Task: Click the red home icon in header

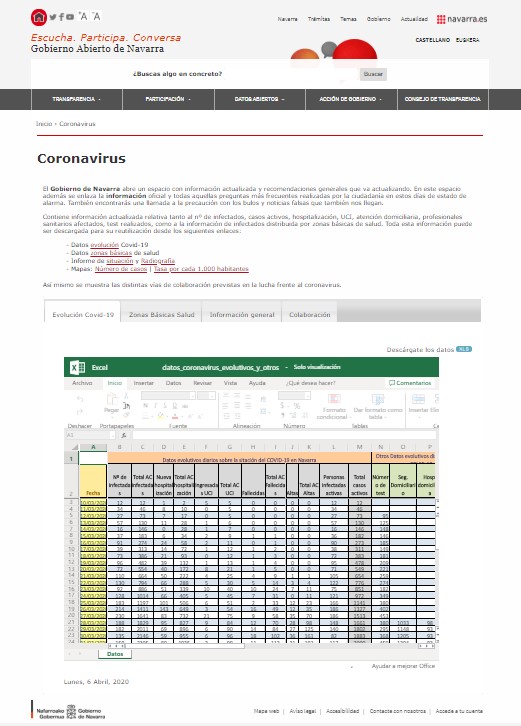Action: point(39,17)
